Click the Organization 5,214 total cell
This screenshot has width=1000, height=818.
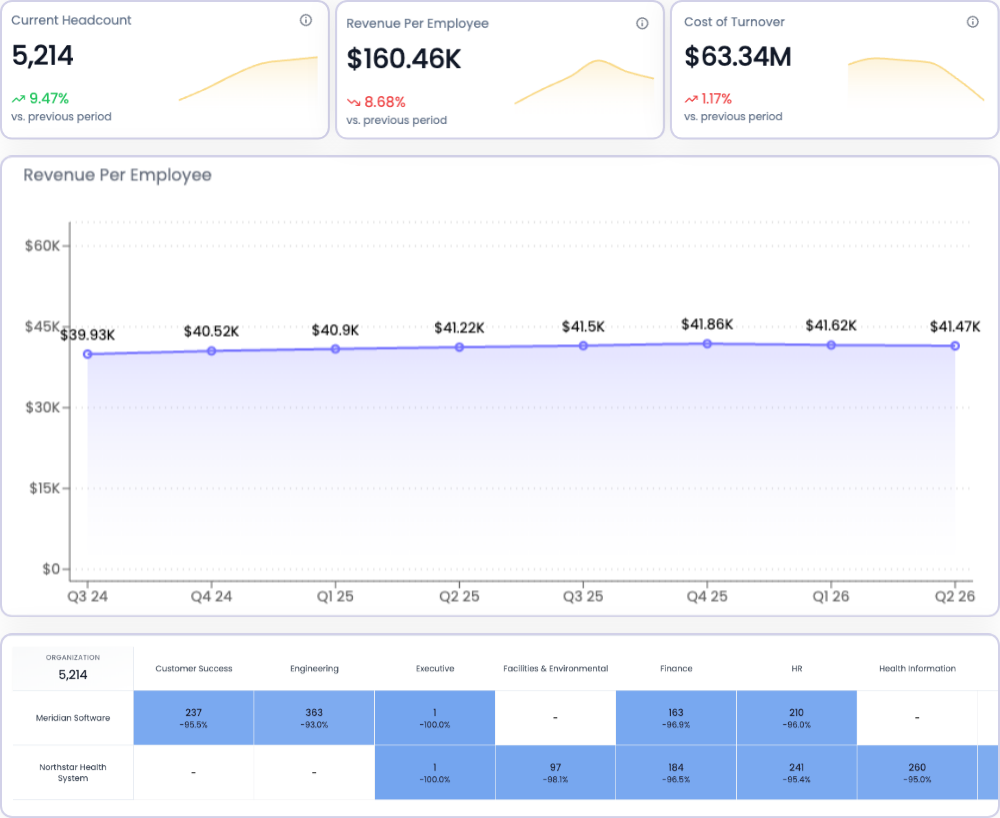[x=73, y=668]
